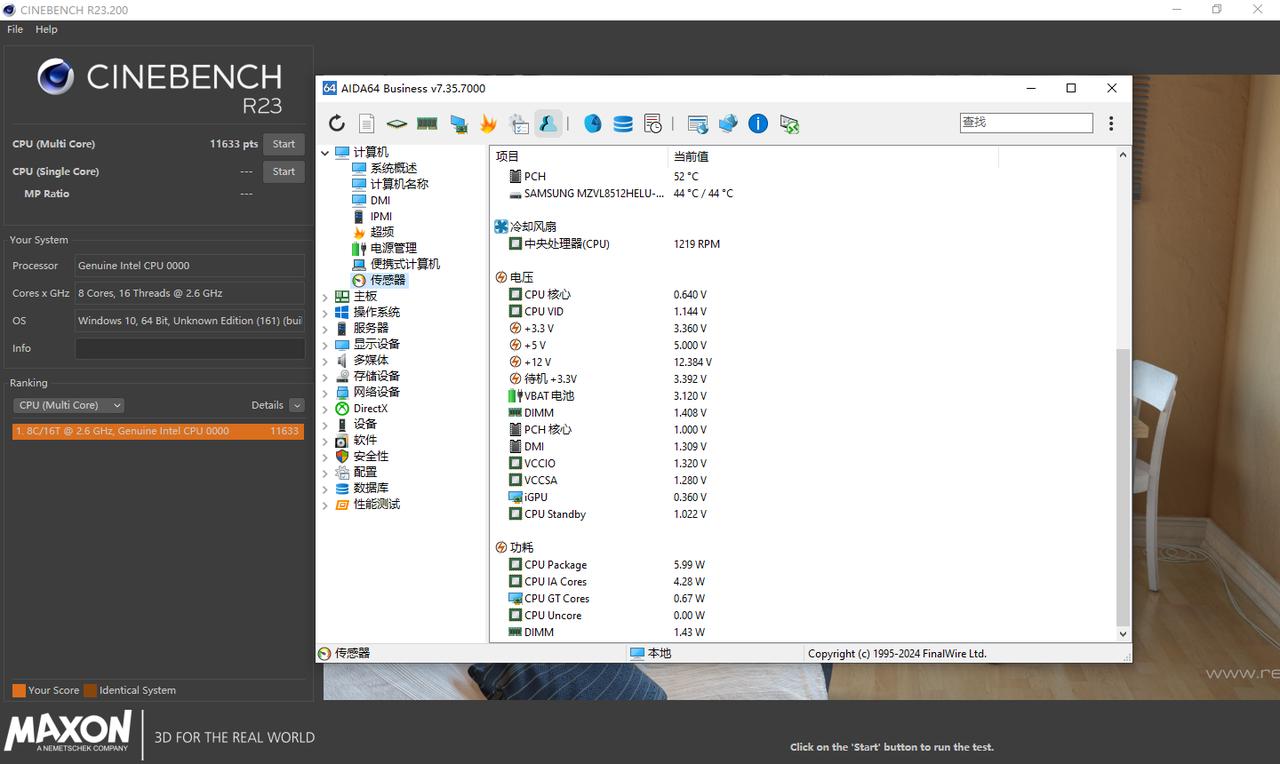Click the green arrows update toolbar icon
1280x764 pixels.
tap(789, 123)
